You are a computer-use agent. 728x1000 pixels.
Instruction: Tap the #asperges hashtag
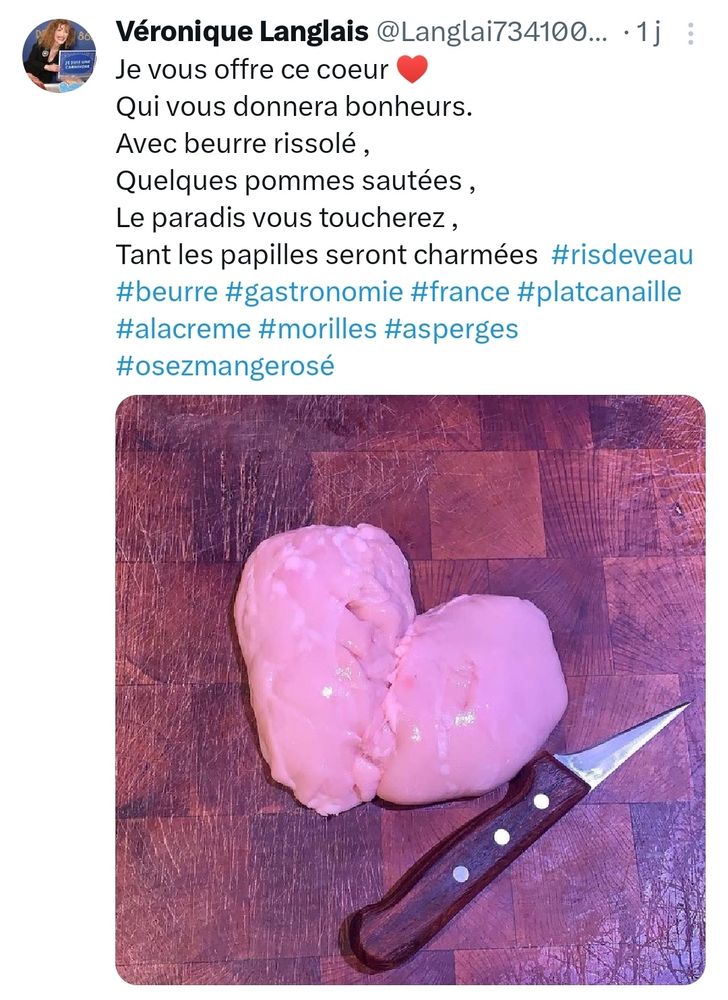(x=451, y=330)
